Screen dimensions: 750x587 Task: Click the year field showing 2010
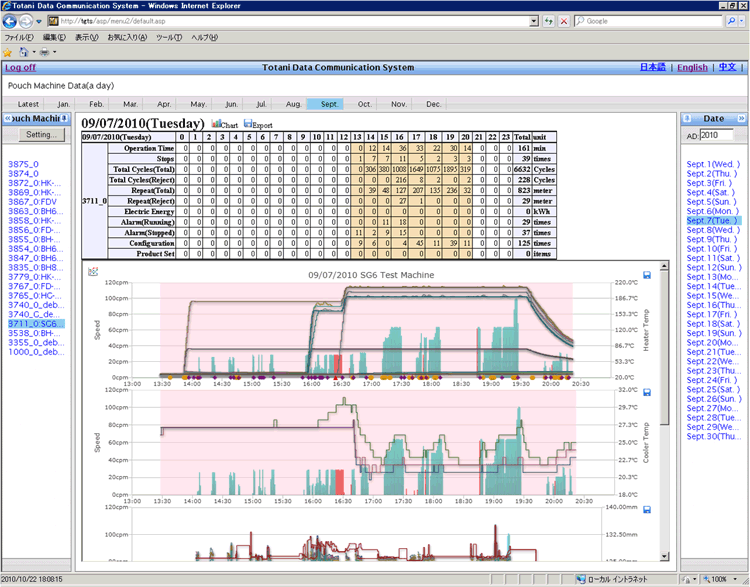click(716, 135)
